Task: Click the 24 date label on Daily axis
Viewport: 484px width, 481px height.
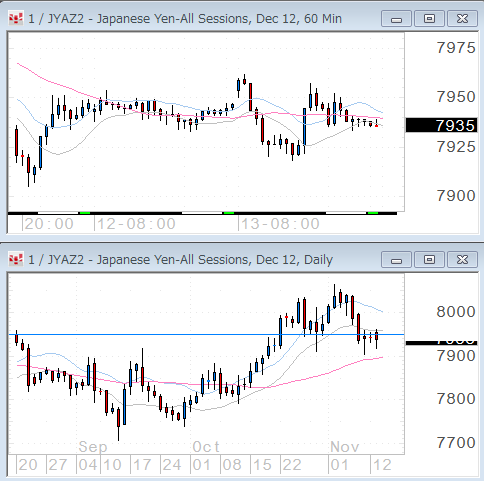Action: (172, 465)
